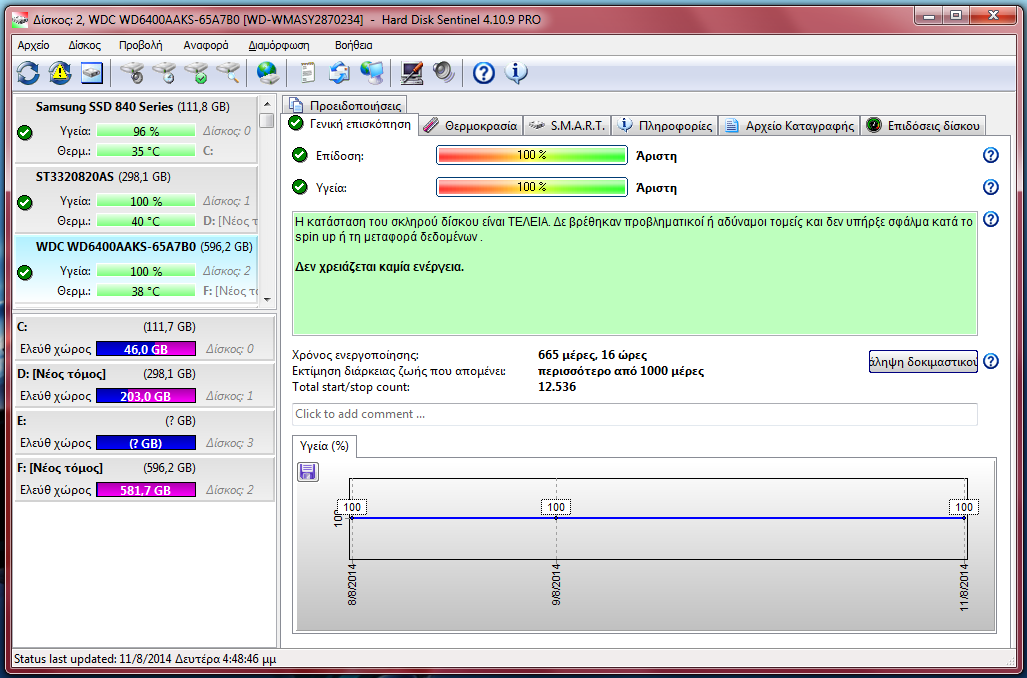1027x678 pixels.
Task: Click the E: free space (? GB) bar
Action: pyautogui.click(x=145, y=443)
